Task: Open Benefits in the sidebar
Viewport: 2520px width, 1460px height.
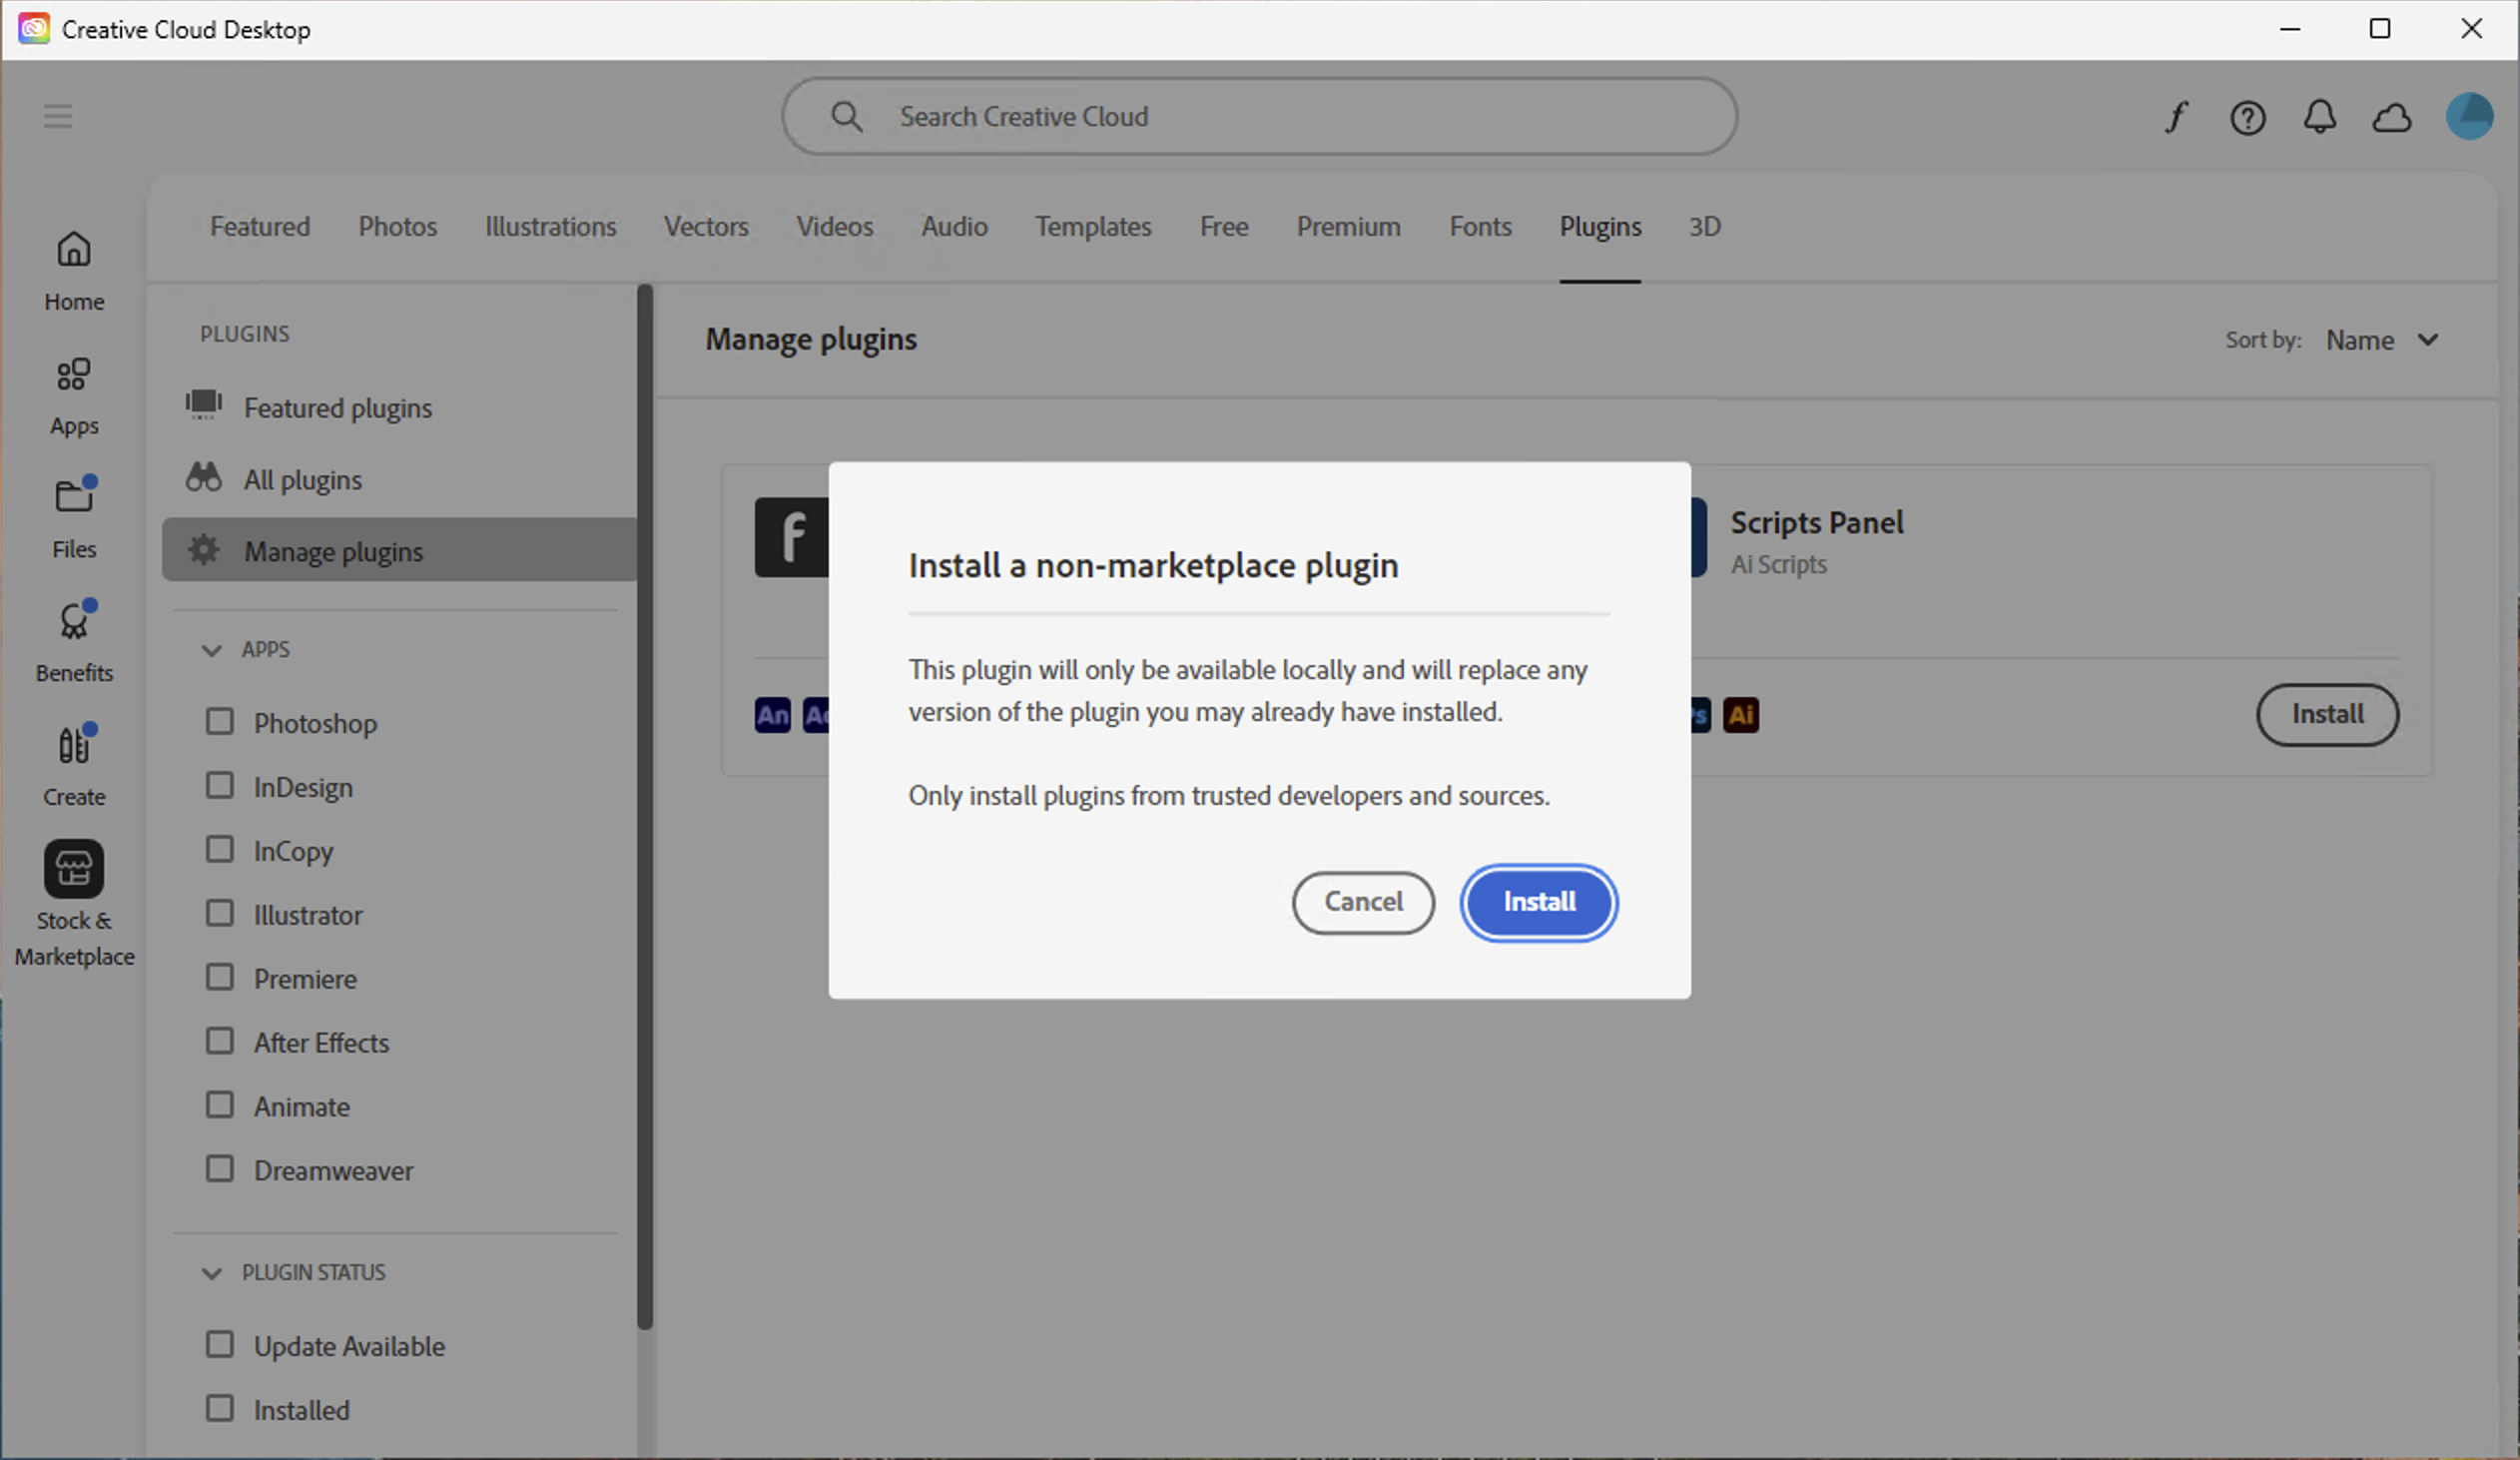Action: point(74,642)
